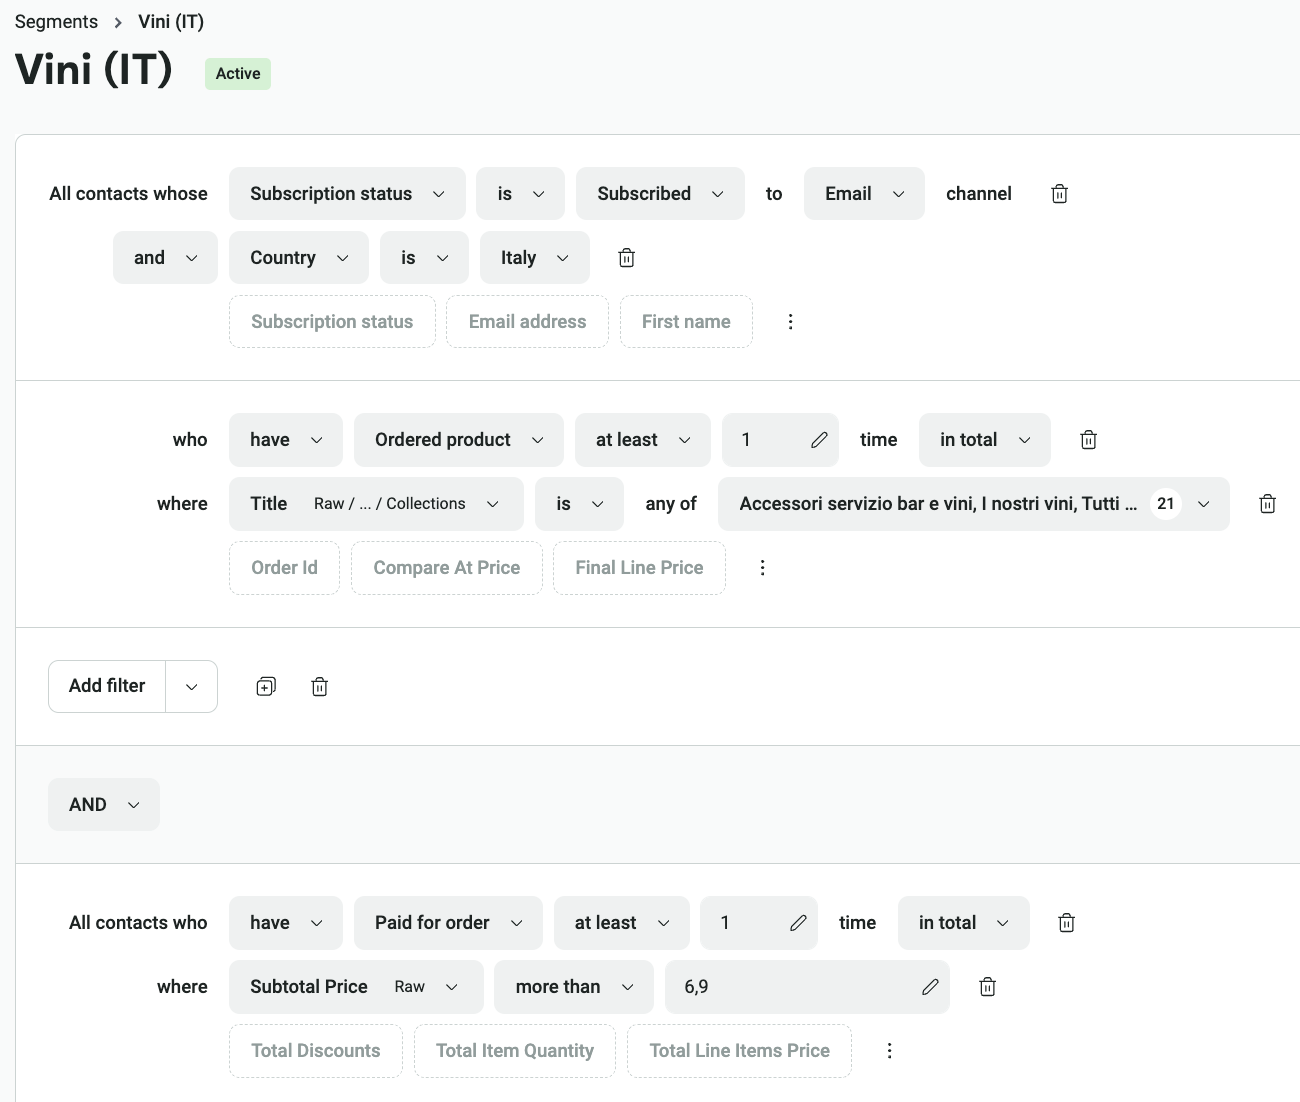Open more fields menu beside Total Line Items Price
1300x1102 pixels.
tap(889, 1050)
